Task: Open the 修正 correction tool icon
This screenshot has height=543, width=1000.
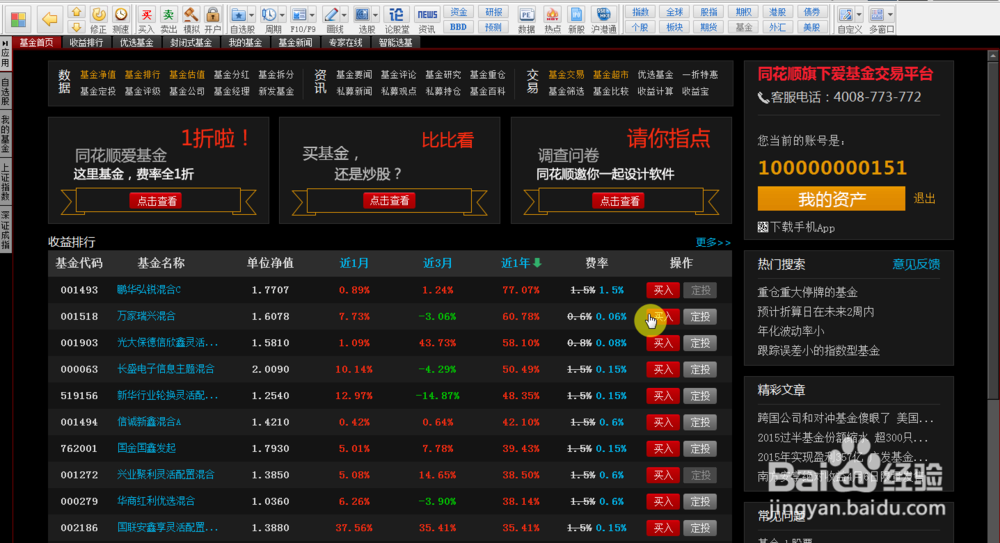Action: coord(98,19)
